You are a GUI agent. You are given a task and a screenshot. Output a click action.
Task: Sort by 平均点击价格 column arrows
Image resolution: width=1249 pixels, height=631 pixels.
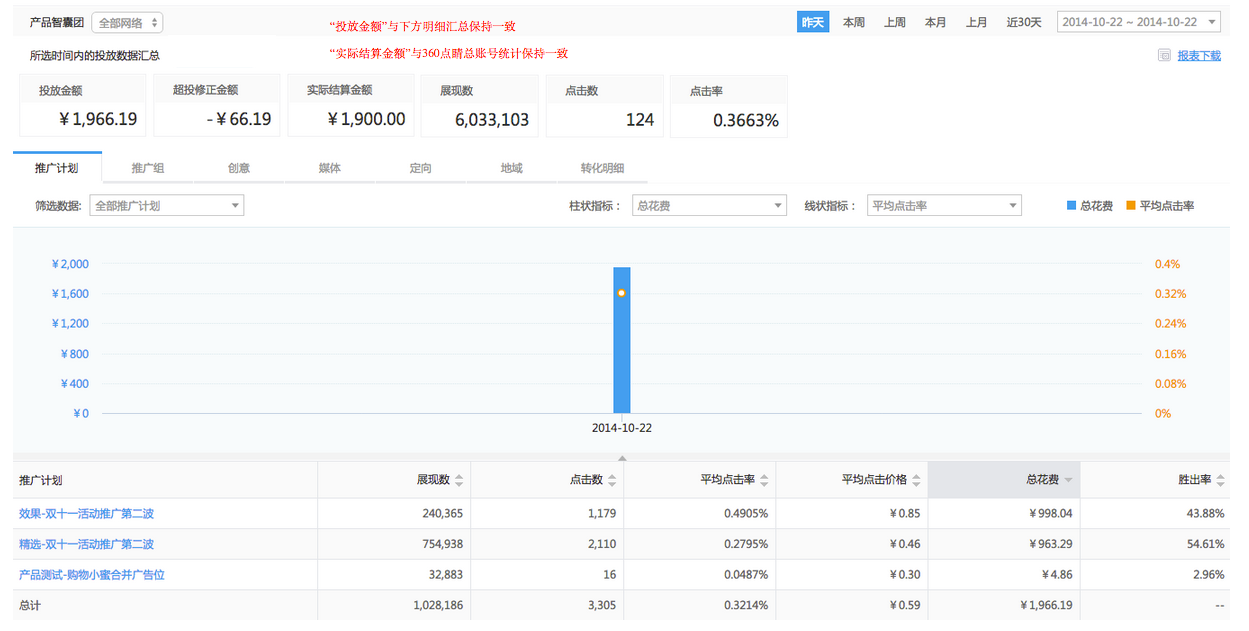pos(916,480)
